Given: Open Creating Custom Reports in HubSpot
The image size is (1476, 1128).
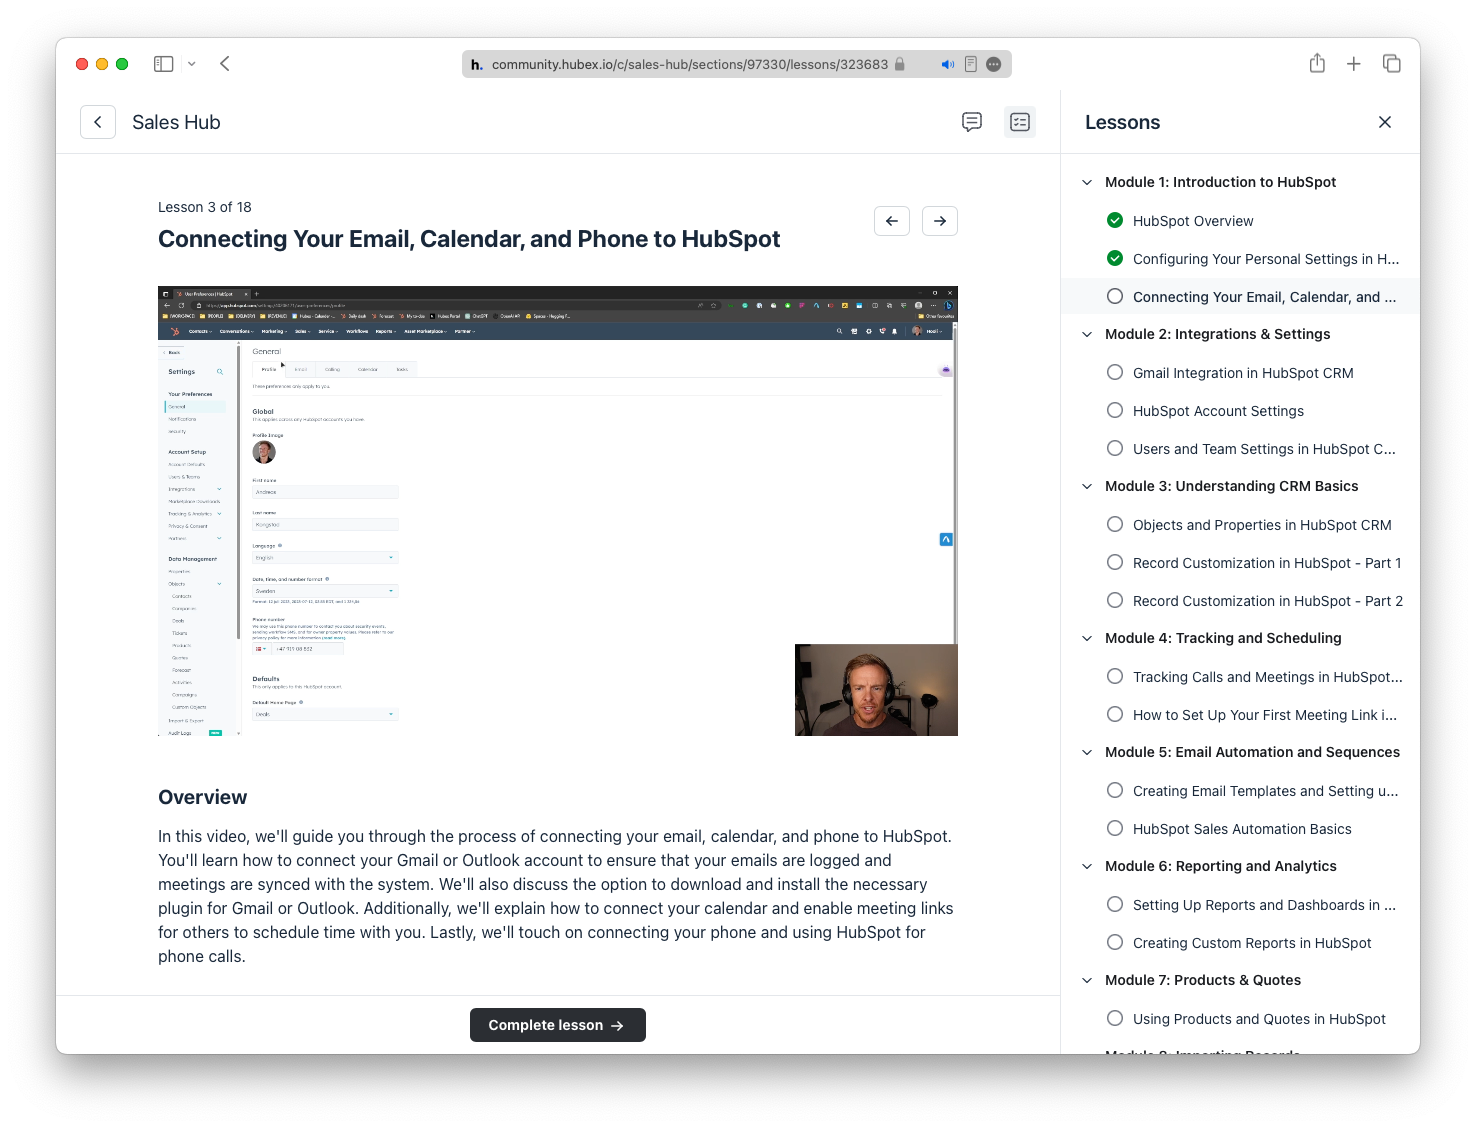Looking at the screenshot, I should [1252, 943].
